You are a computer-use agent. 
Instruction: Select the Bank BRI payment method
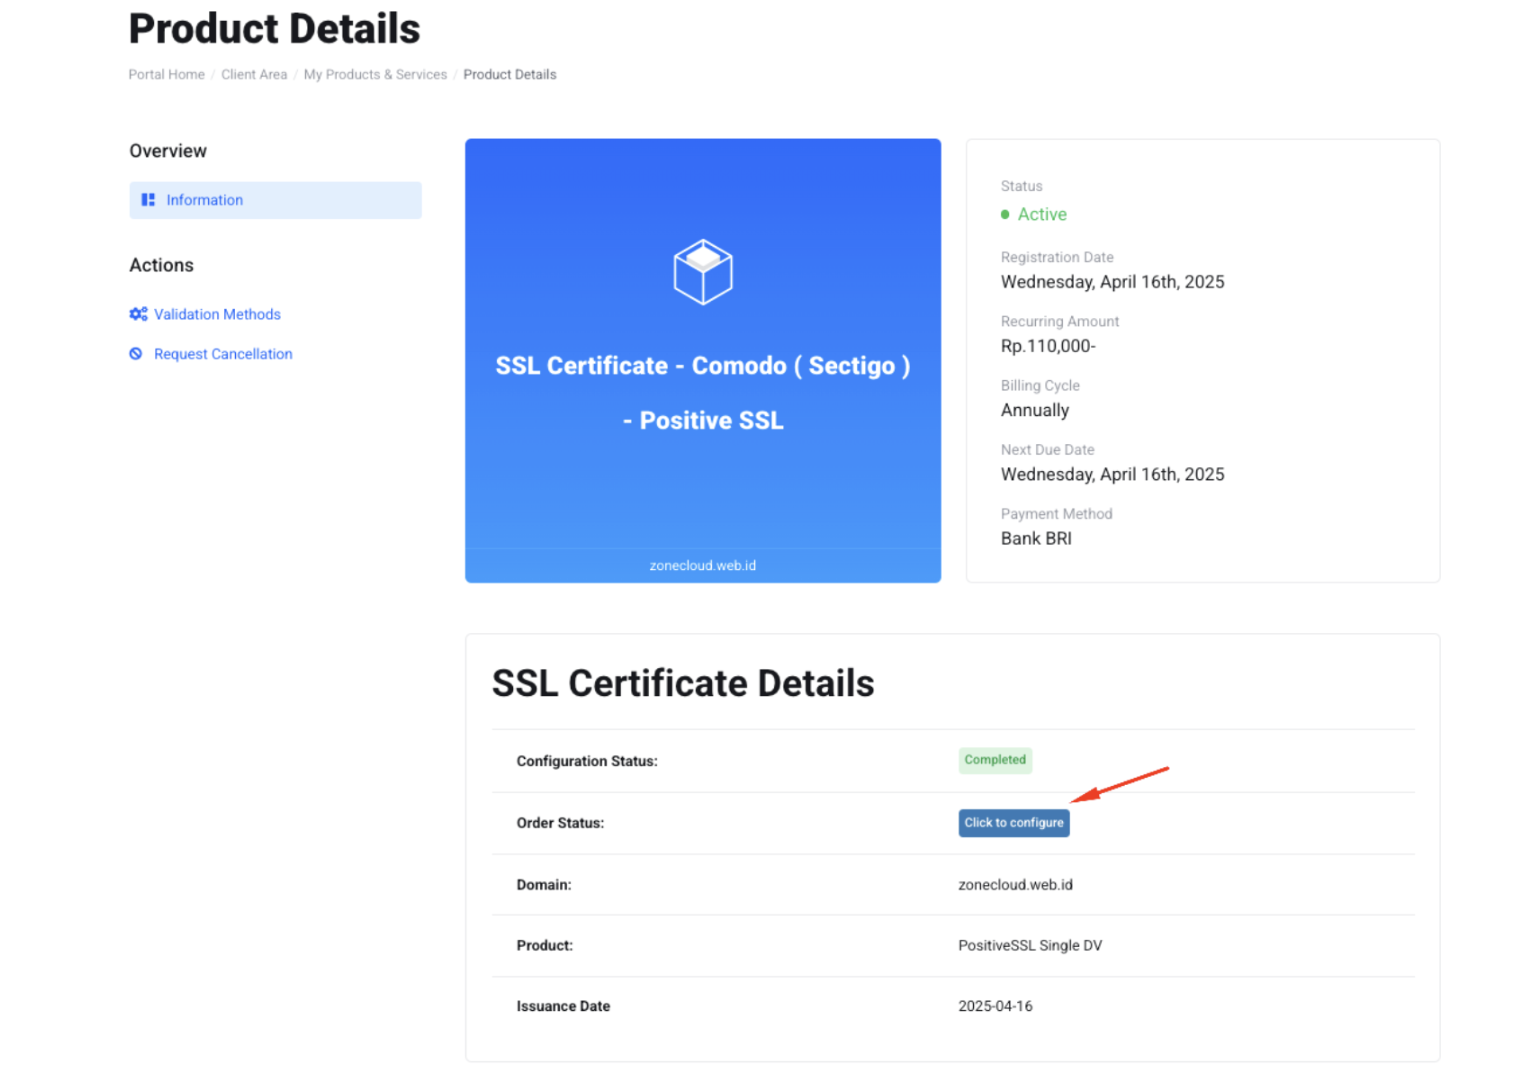coord(1036,539)
